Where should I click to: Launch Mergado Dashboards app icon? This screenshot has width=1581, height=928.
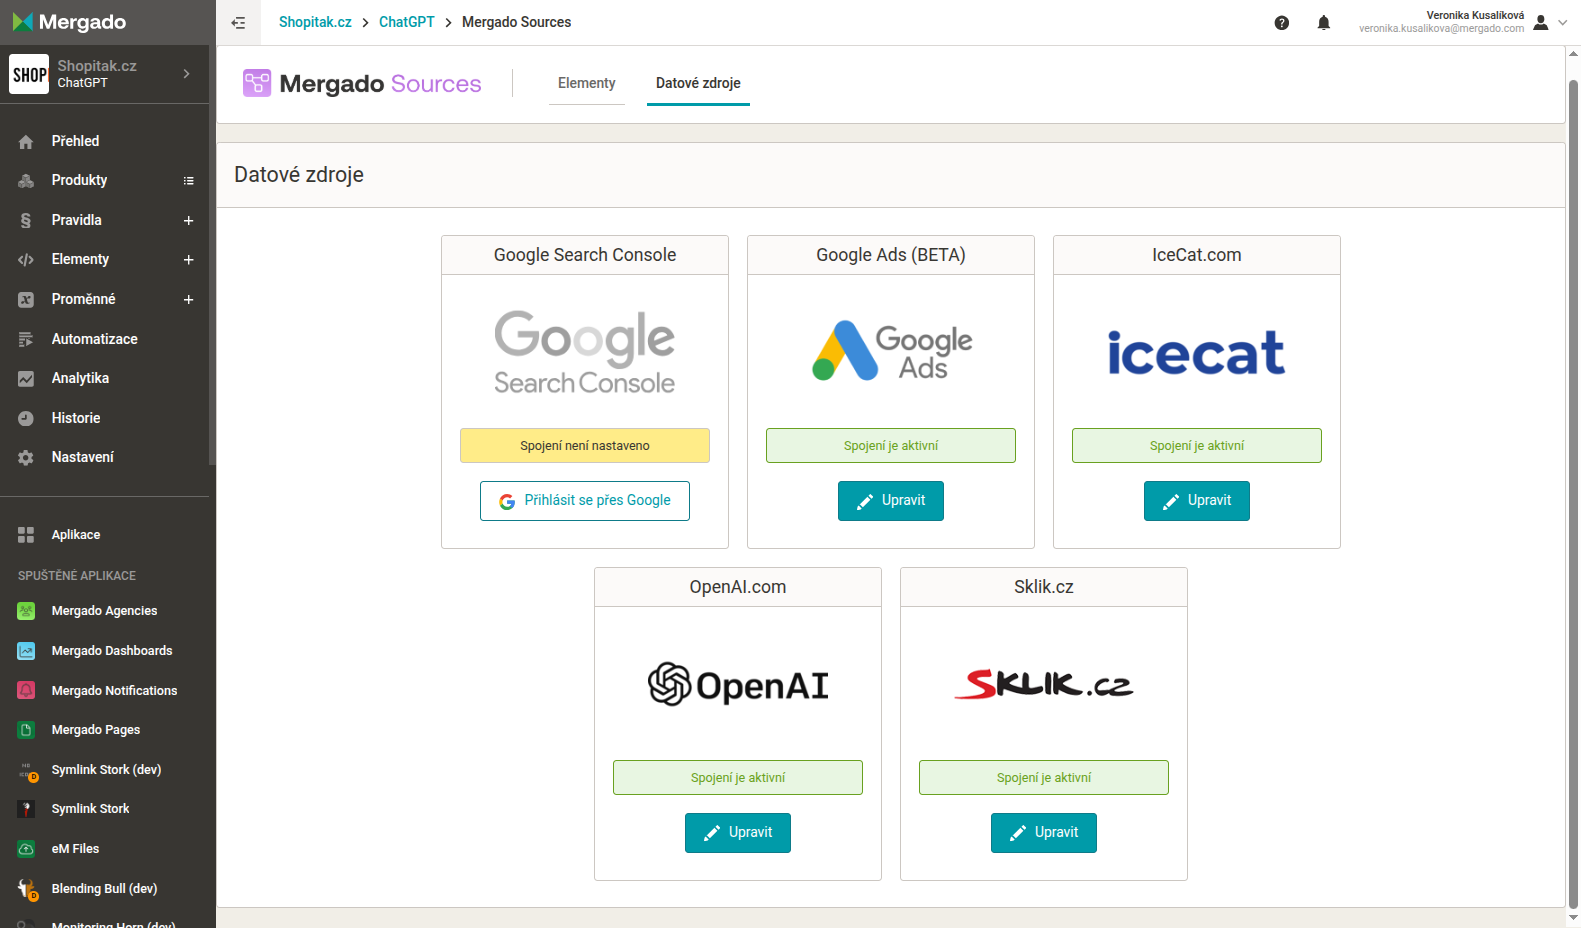pos(26,651)
